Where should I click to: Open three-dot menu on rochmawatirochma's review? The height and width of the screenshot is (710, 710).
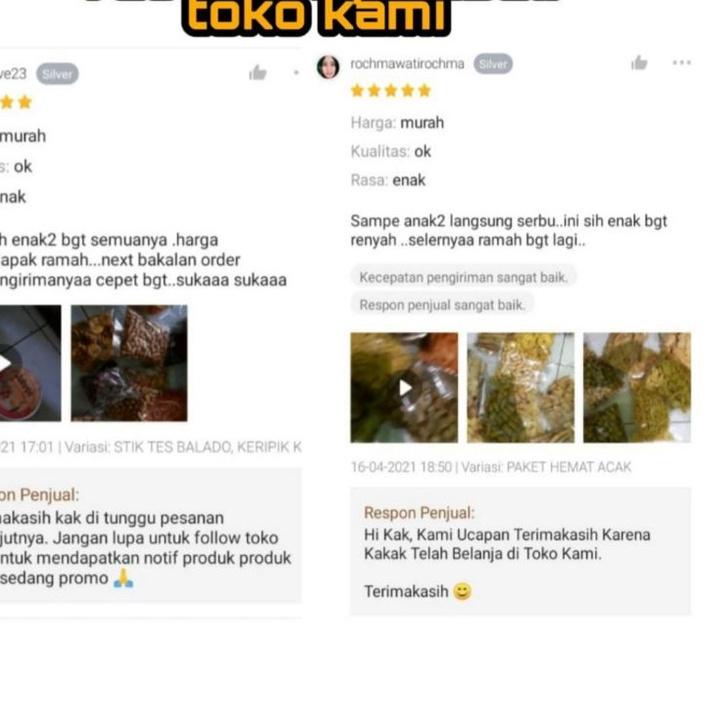point(681,62)
